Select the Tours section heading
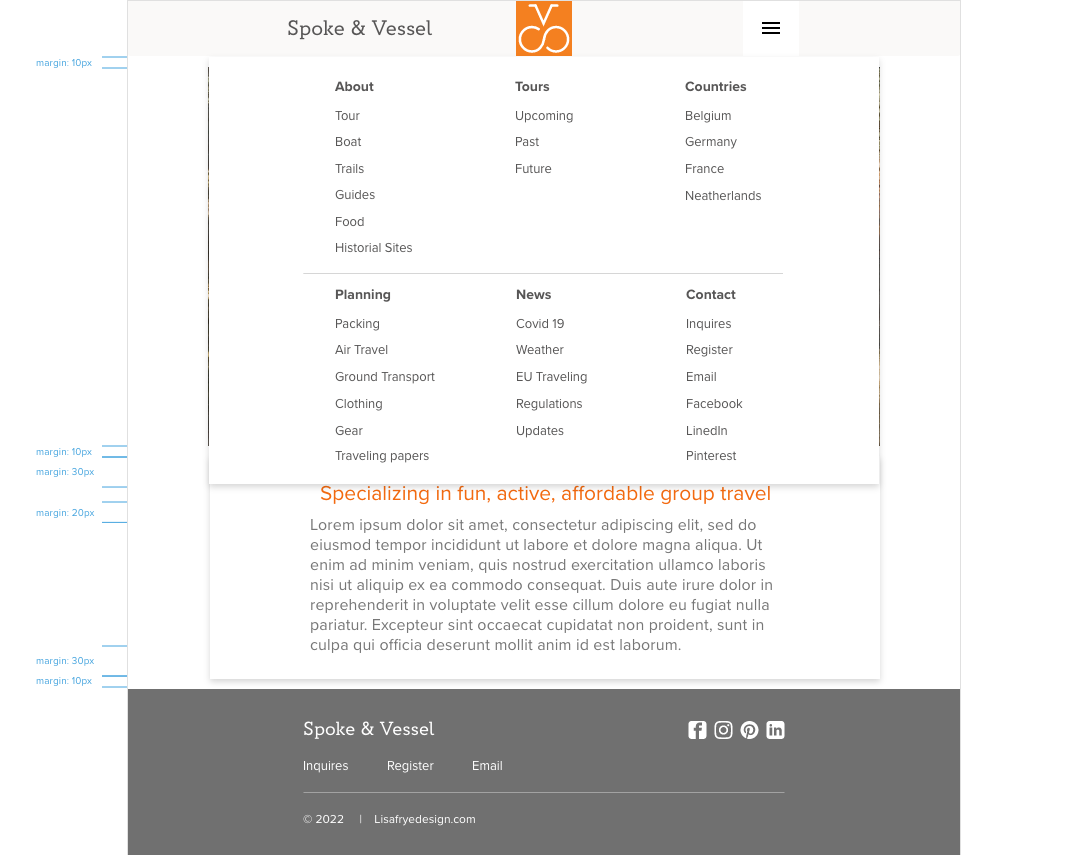This screenshot has width=1087, height=855. point(532,87)
